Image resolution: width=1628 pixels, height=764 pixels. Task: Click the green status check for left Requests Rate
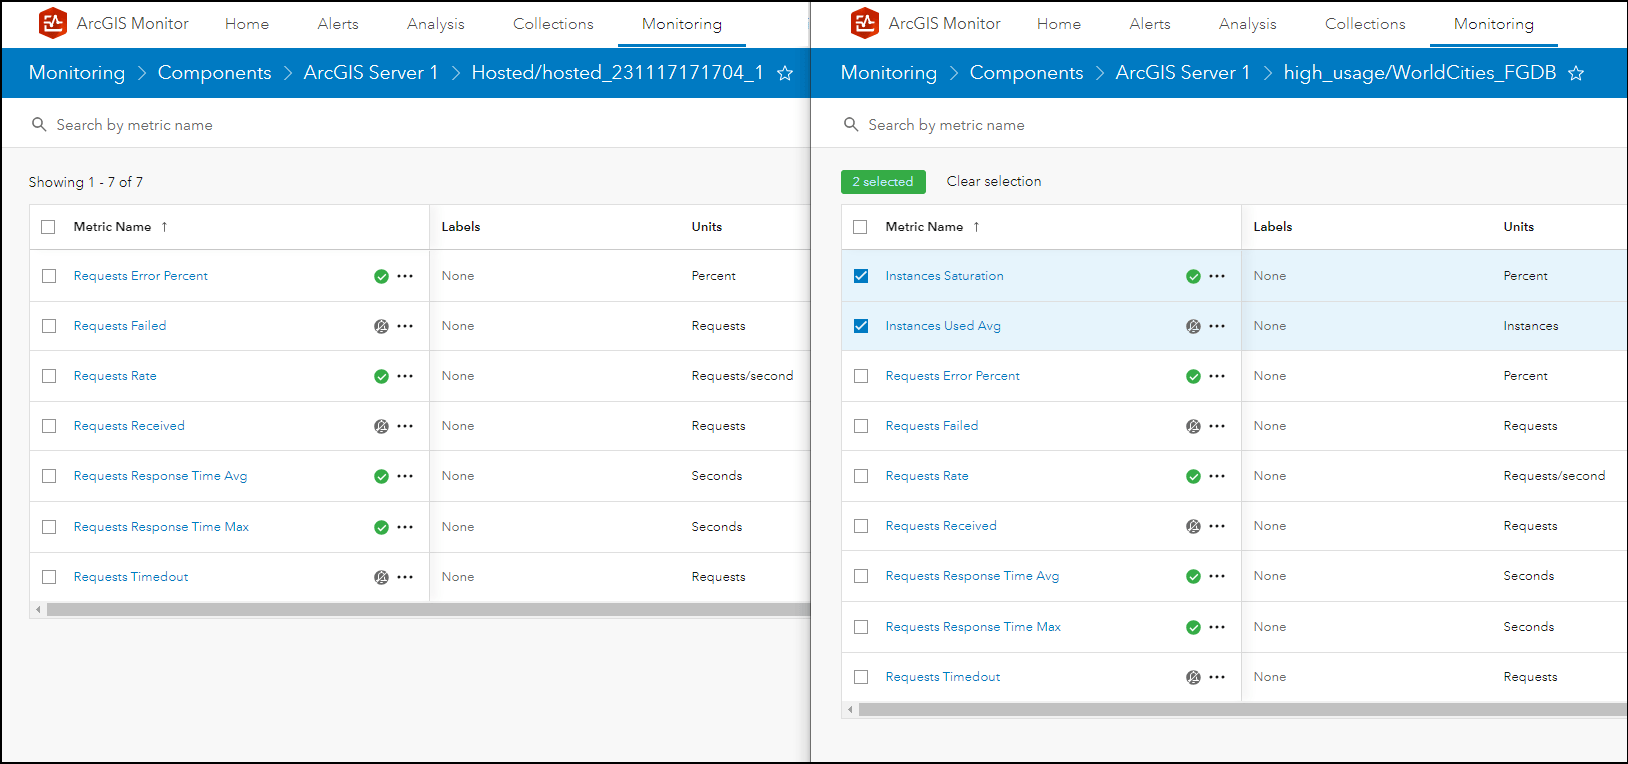click(381, 377)
